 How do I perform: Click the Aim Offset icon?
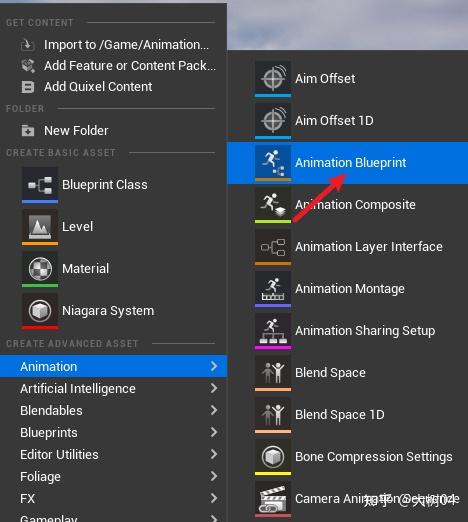tap(273, 79)
